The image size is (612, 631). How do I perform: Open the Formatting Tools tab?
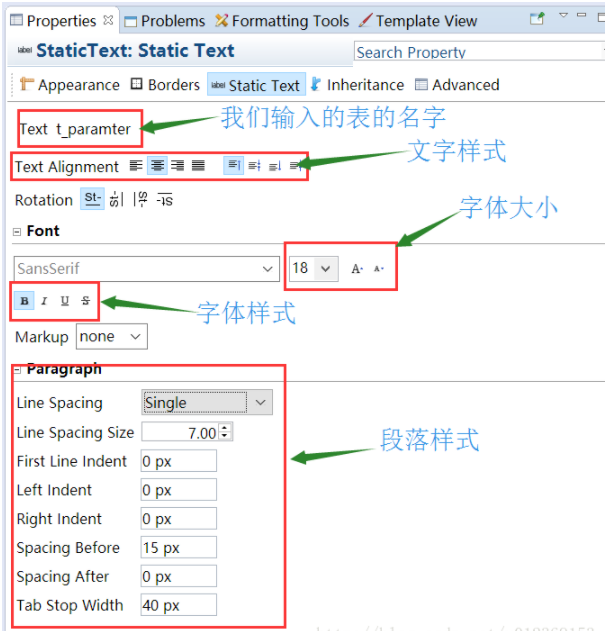pyautogui.click(x=282, y=21)
